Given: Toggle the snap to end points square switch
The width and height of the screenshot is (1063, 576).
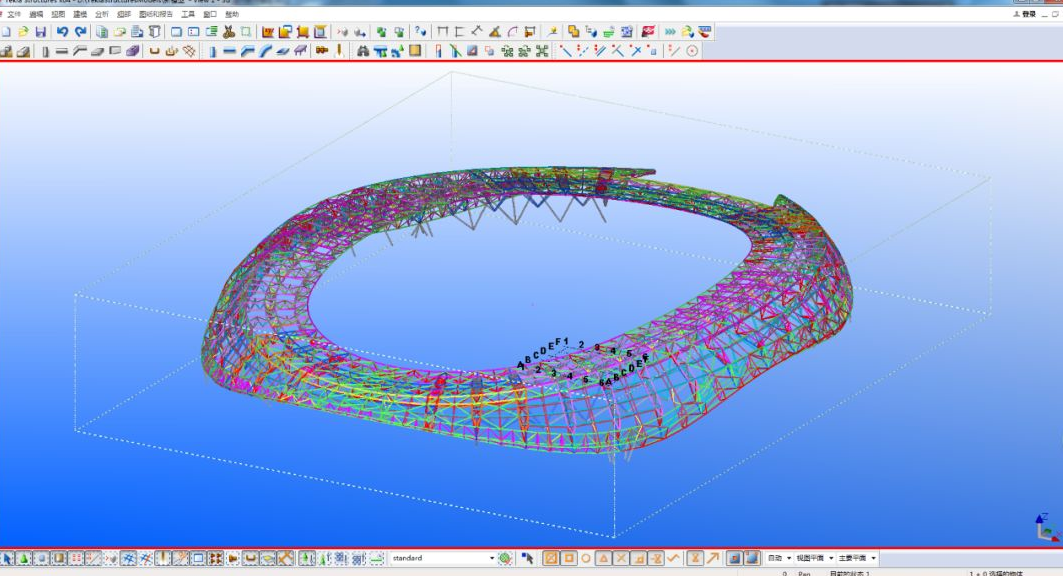Looking at the screenshot, I should [x=569, y=558].
